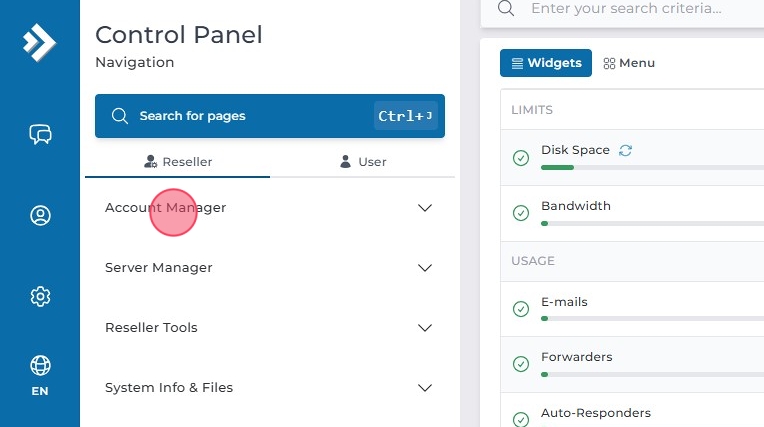Select the Reseller tab
The width and height of the screenshot is (764, 427).
point(178,161)
